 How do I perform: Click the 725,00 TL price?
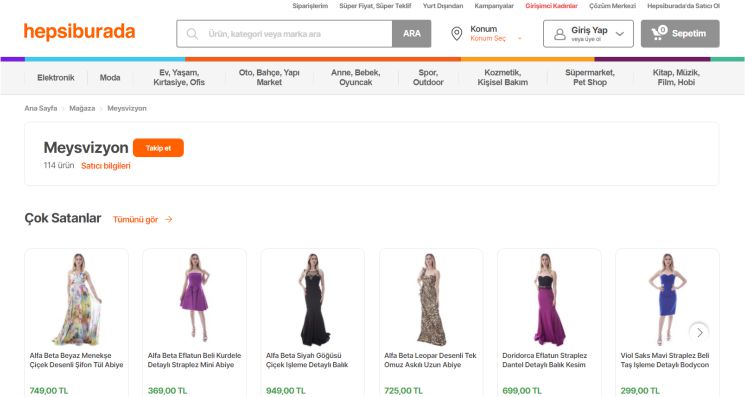(403, 390)
